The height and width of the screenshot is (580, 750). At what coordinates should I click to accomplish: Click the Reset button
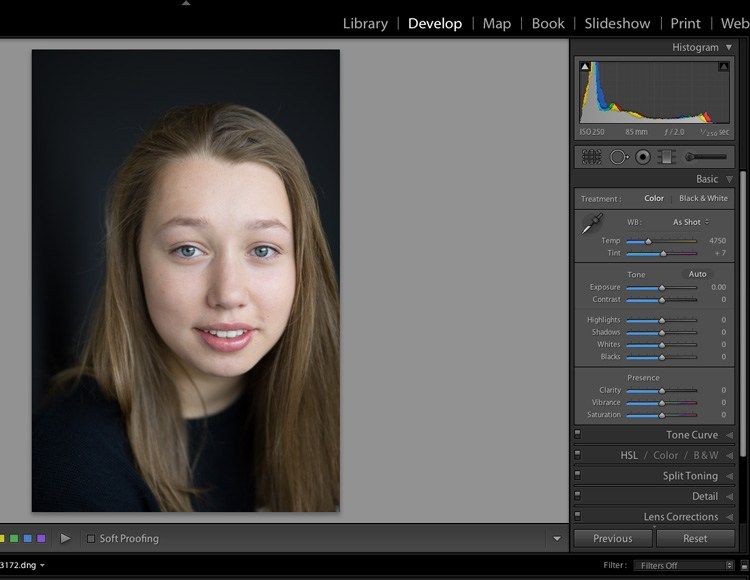pos(695,538)
